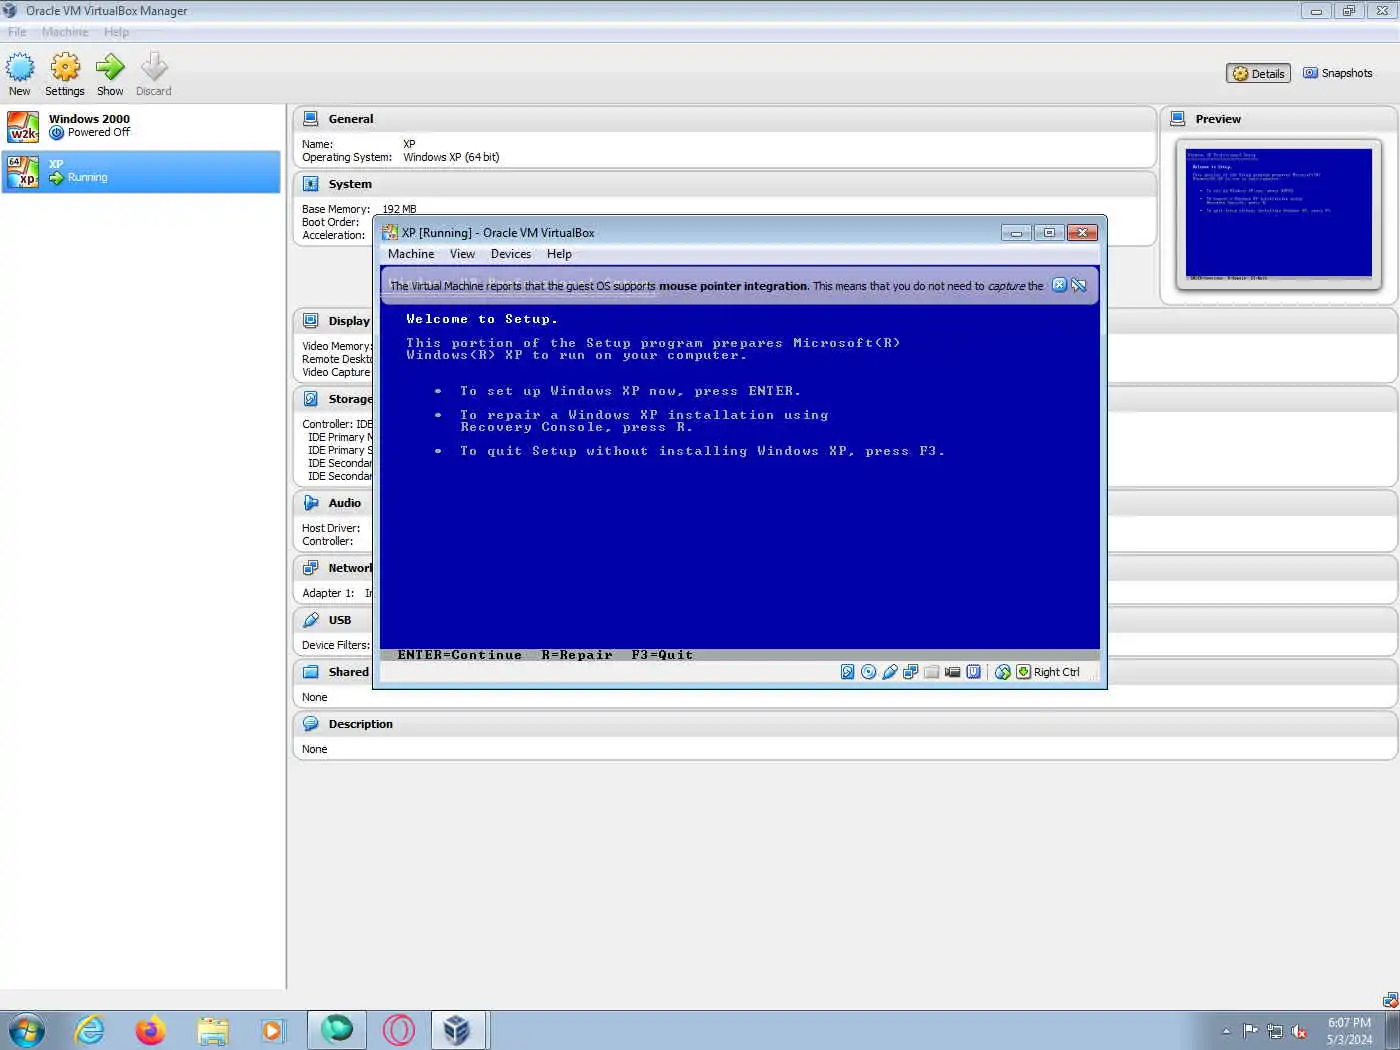Click the don't-show-again icon on notification bar
The width and height of the screenshot is (1400, 1050).
[x=1079, y=285]
